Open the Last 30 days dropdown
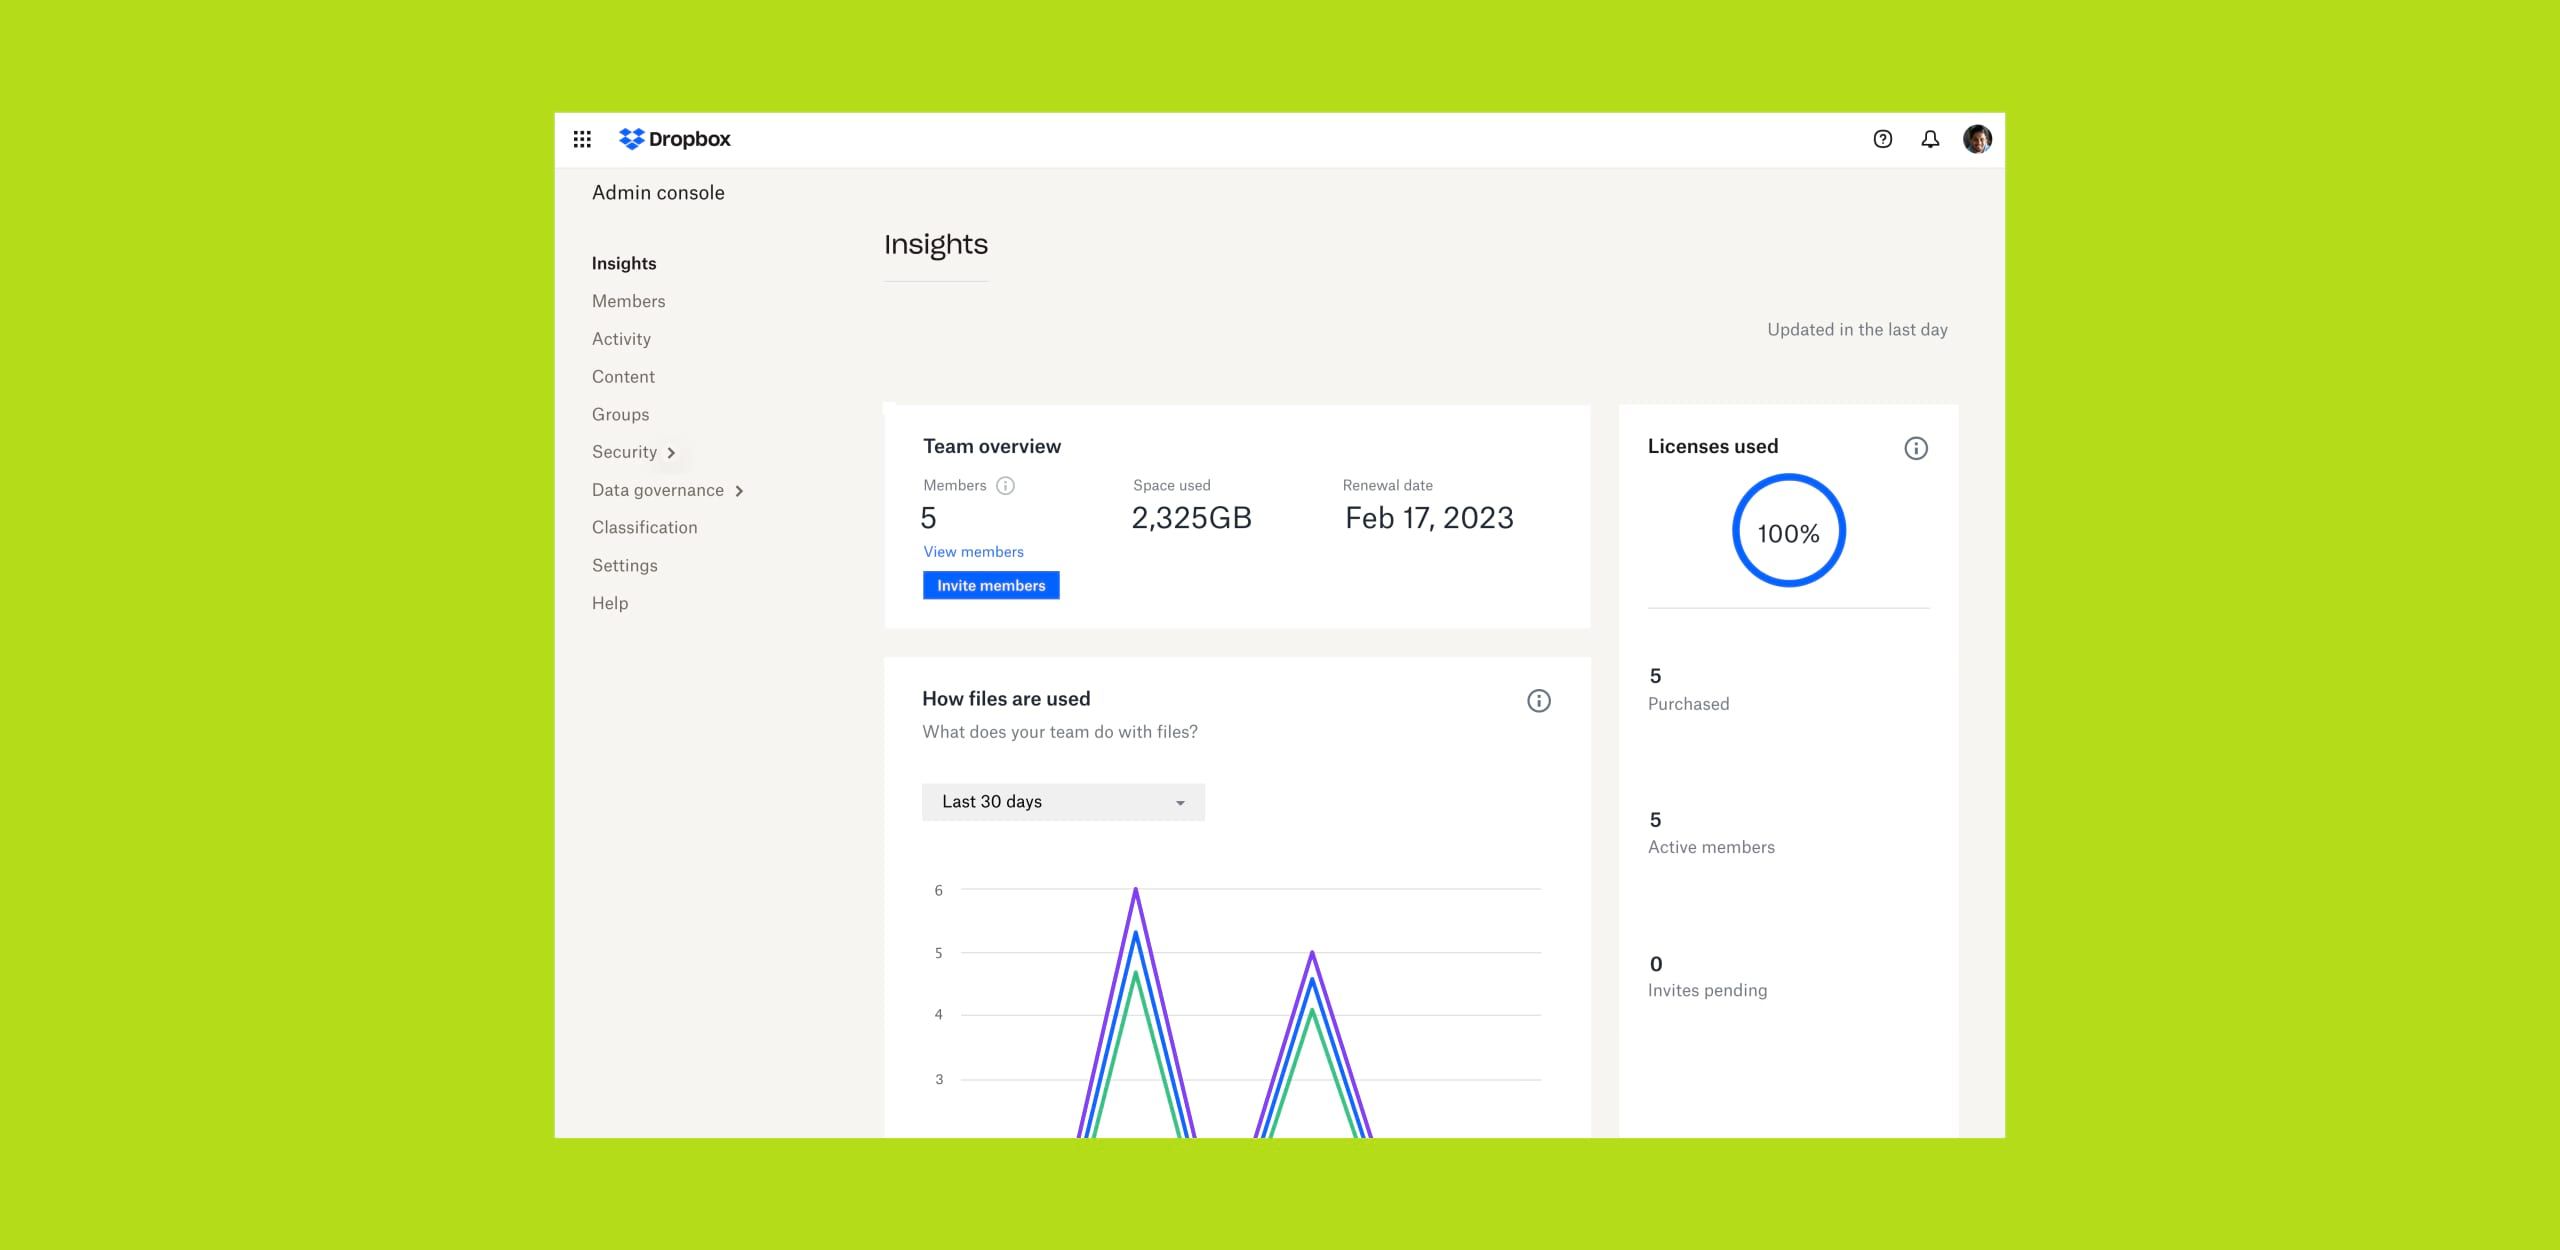 (x=1062, y=802)
